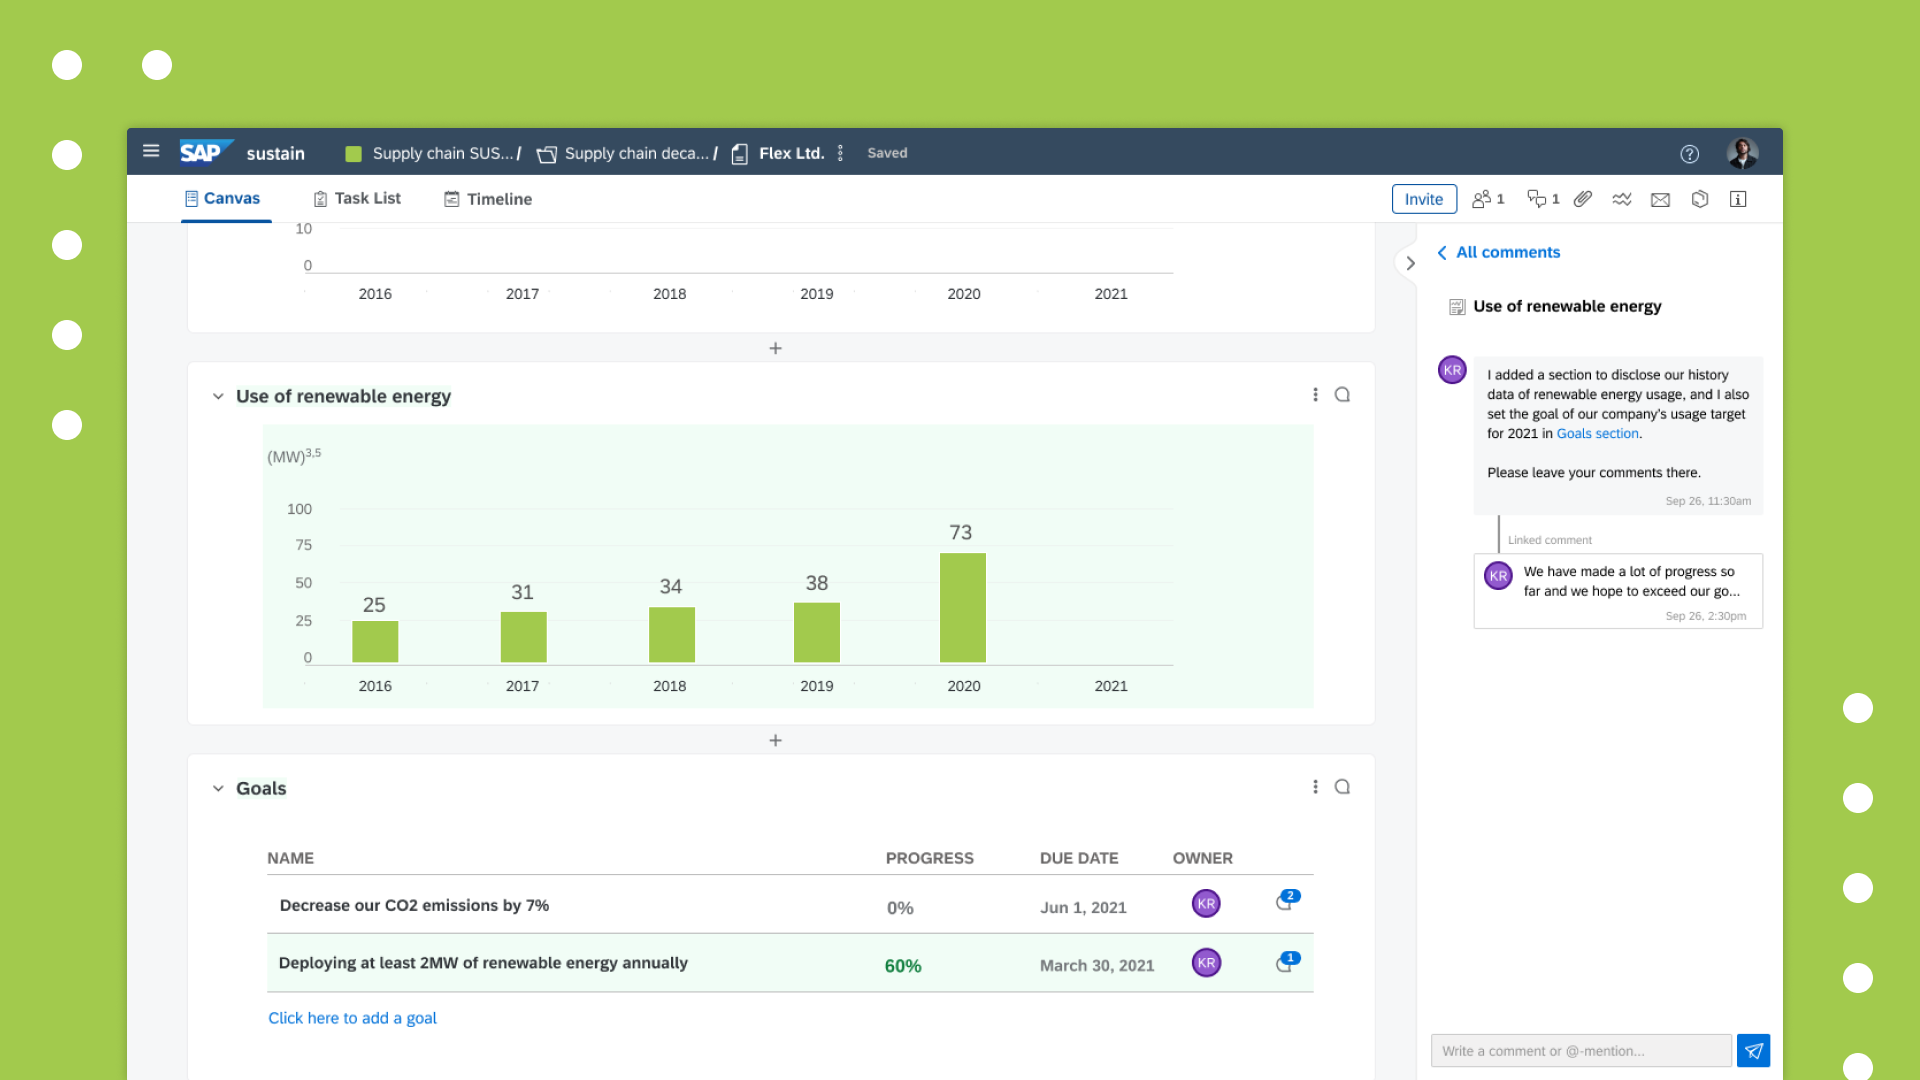The width and height of the screenshot is (1920, 1080).
Task: Collapse the comments side panel
Action: [1410, 263]
